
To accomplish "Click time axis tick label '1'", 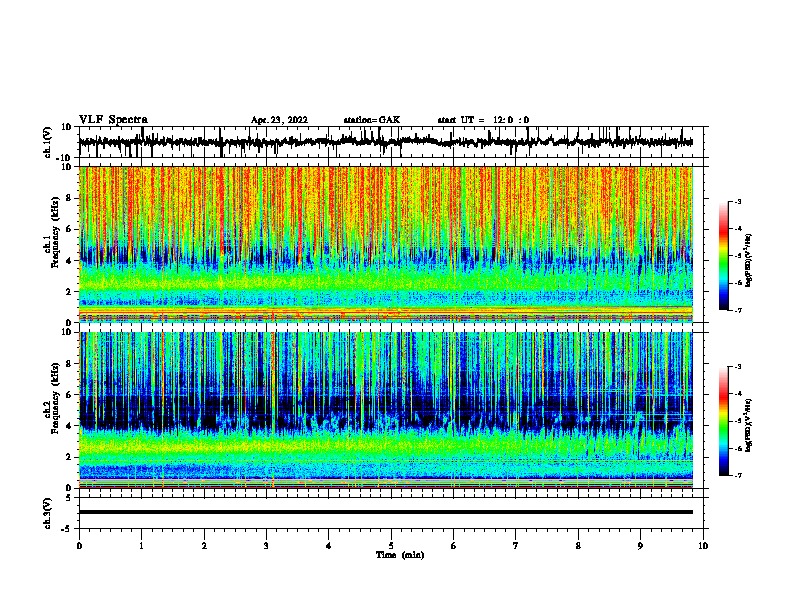I will tap(141, 546).
